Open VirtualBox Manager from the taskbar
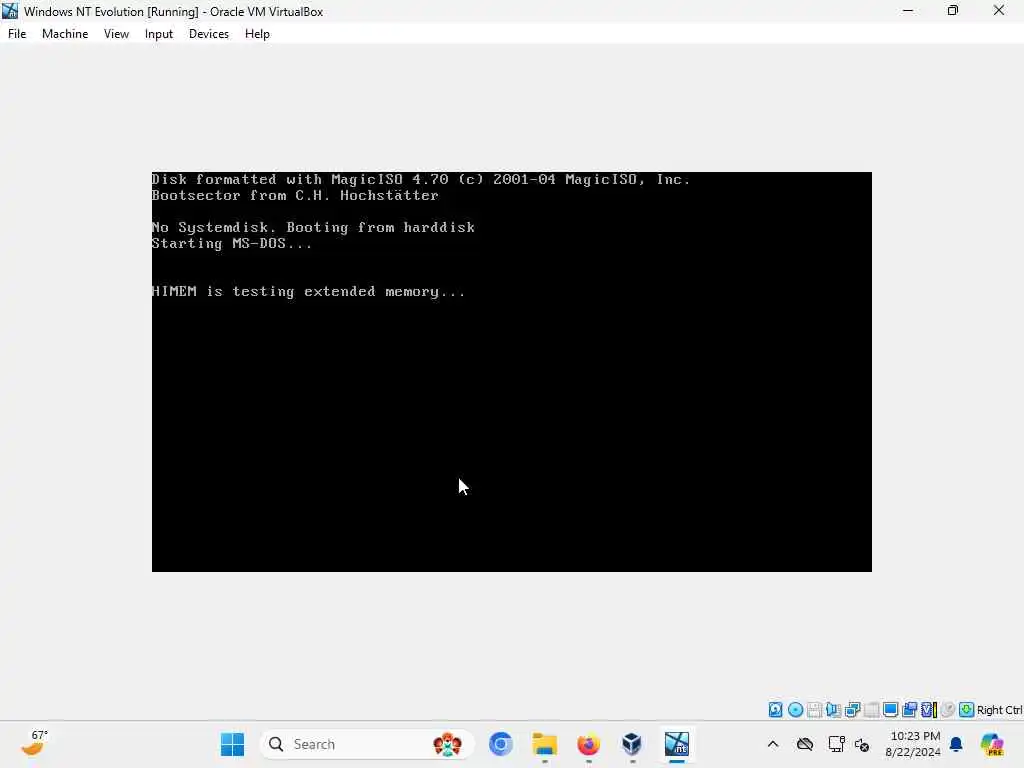 click(x=632, y=744)
